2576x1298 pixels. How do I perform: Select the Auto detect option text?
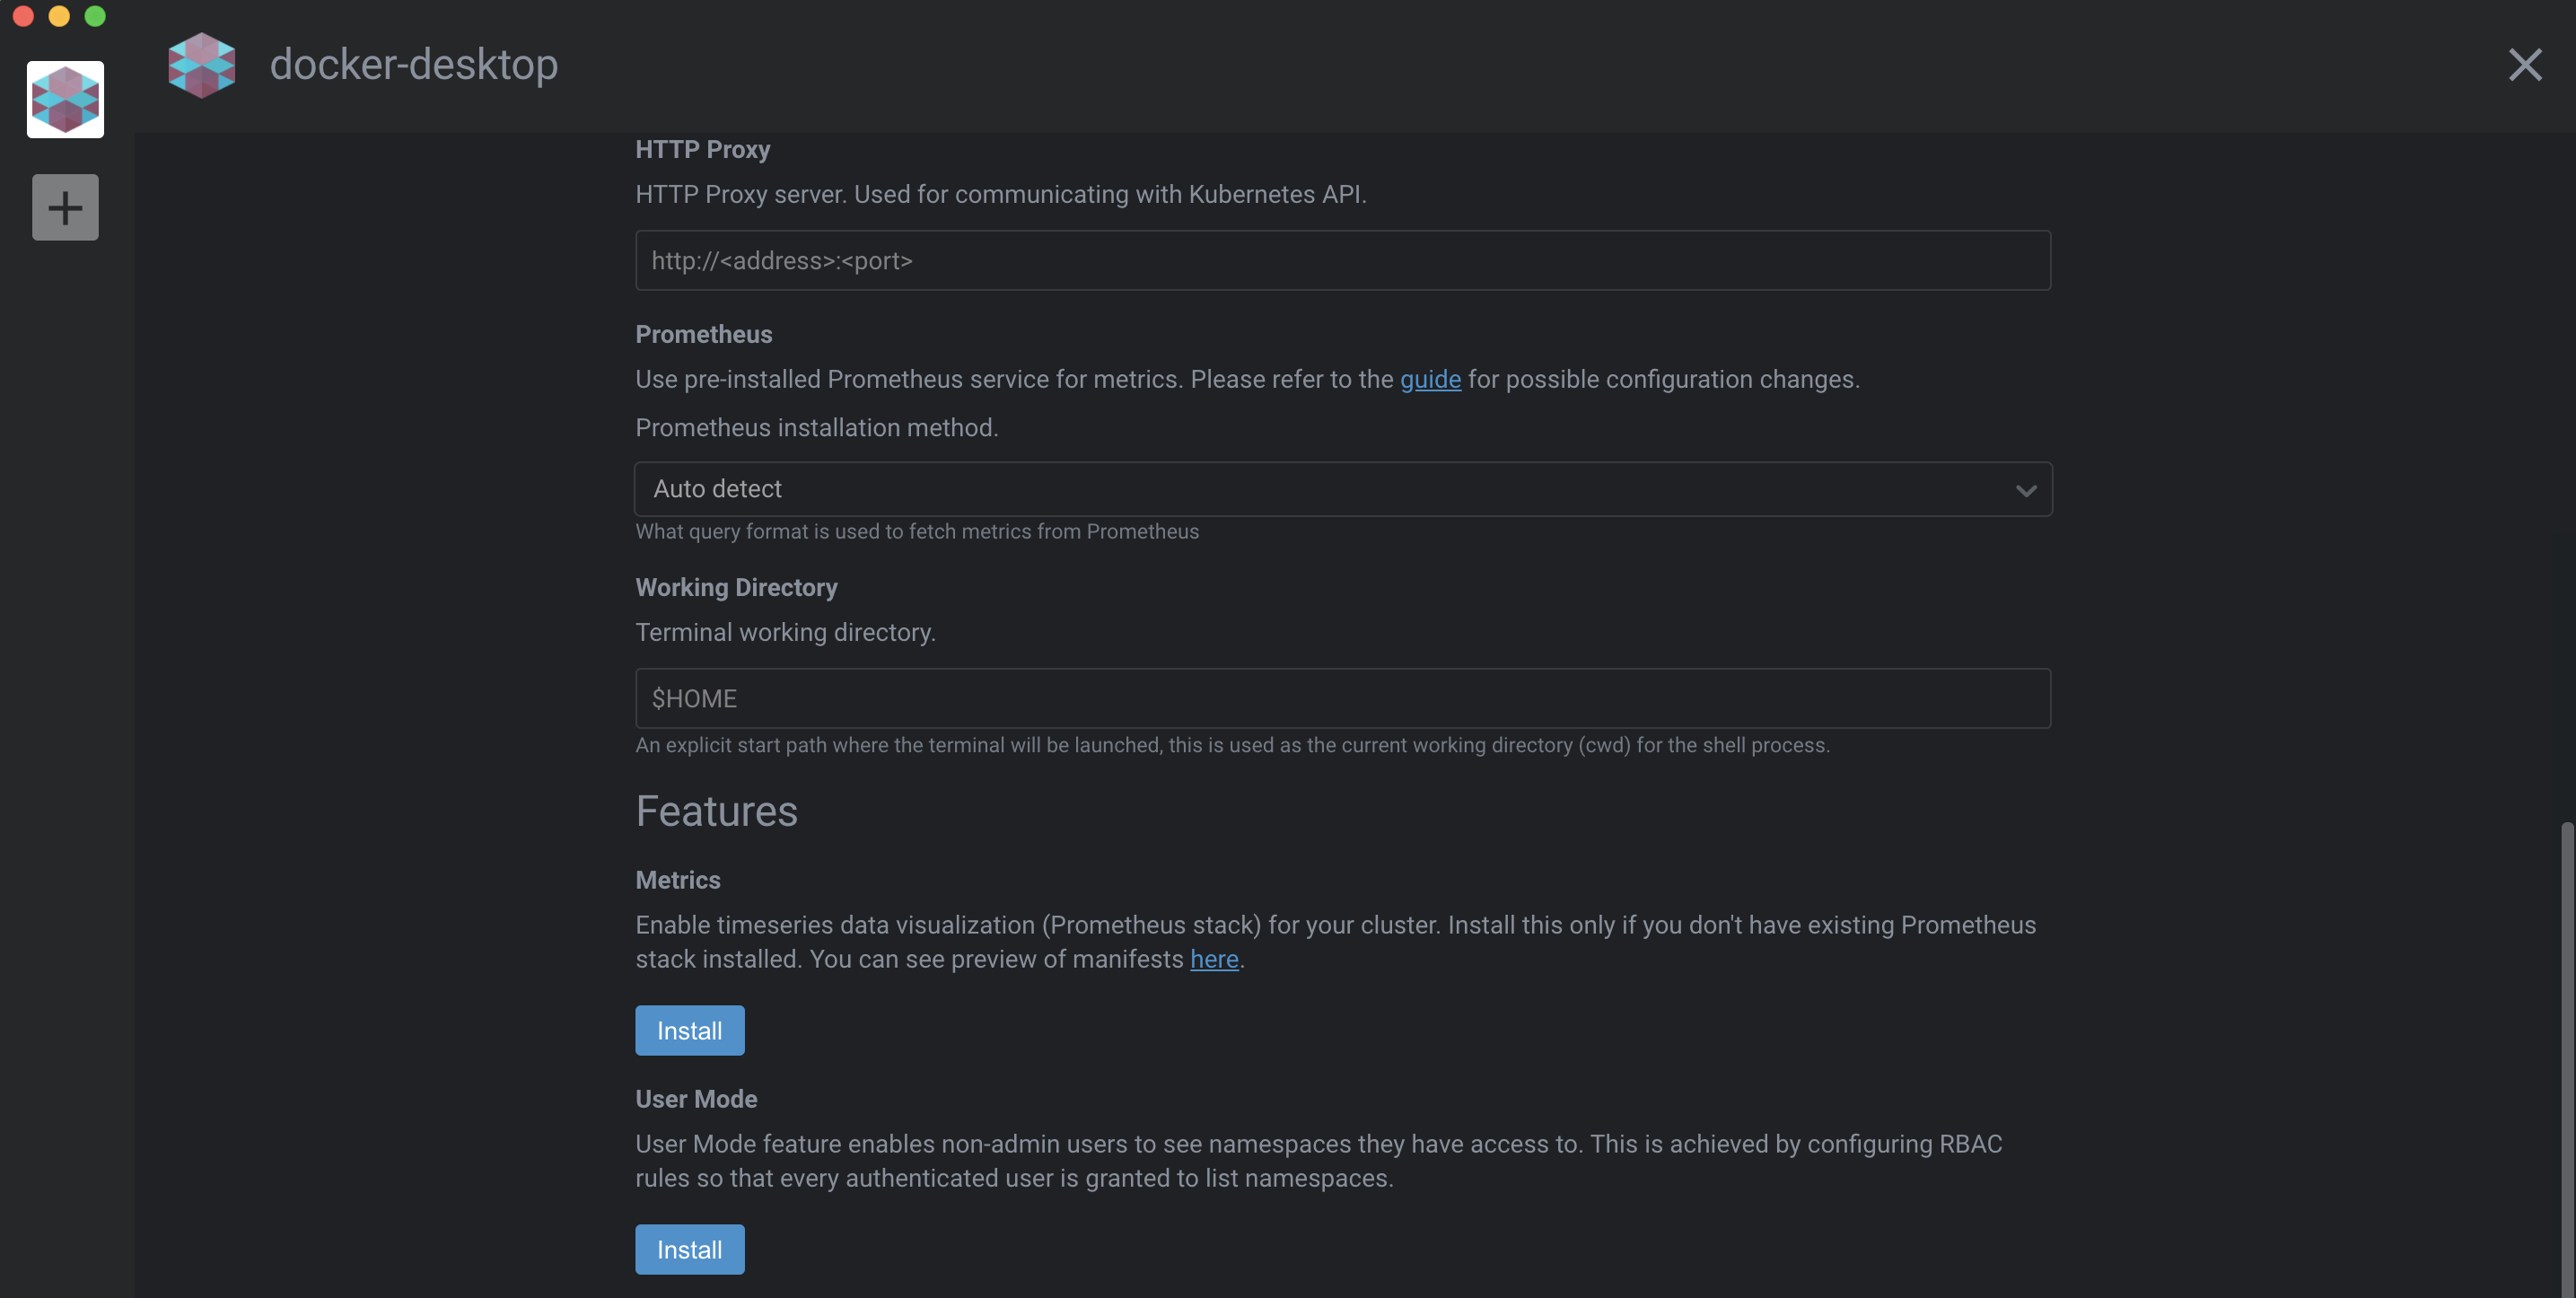717,489
